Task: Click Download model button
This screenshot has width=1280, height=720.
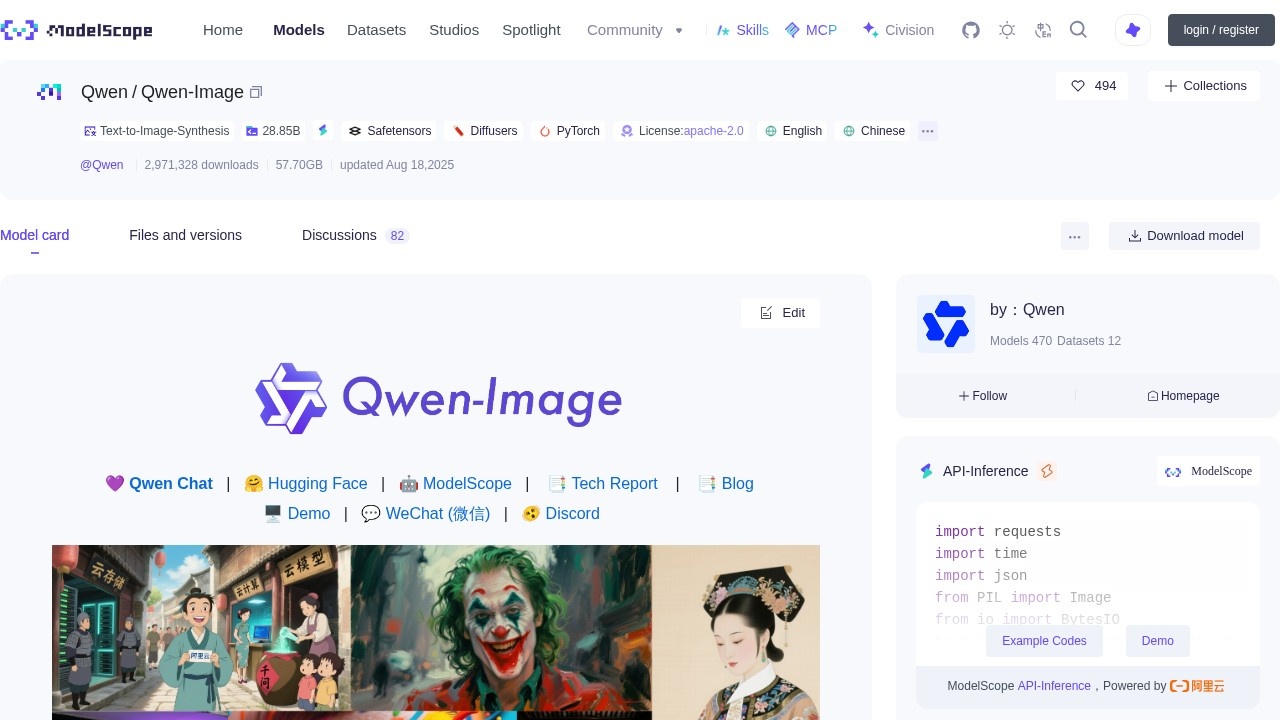Action: coord(1184,236)
